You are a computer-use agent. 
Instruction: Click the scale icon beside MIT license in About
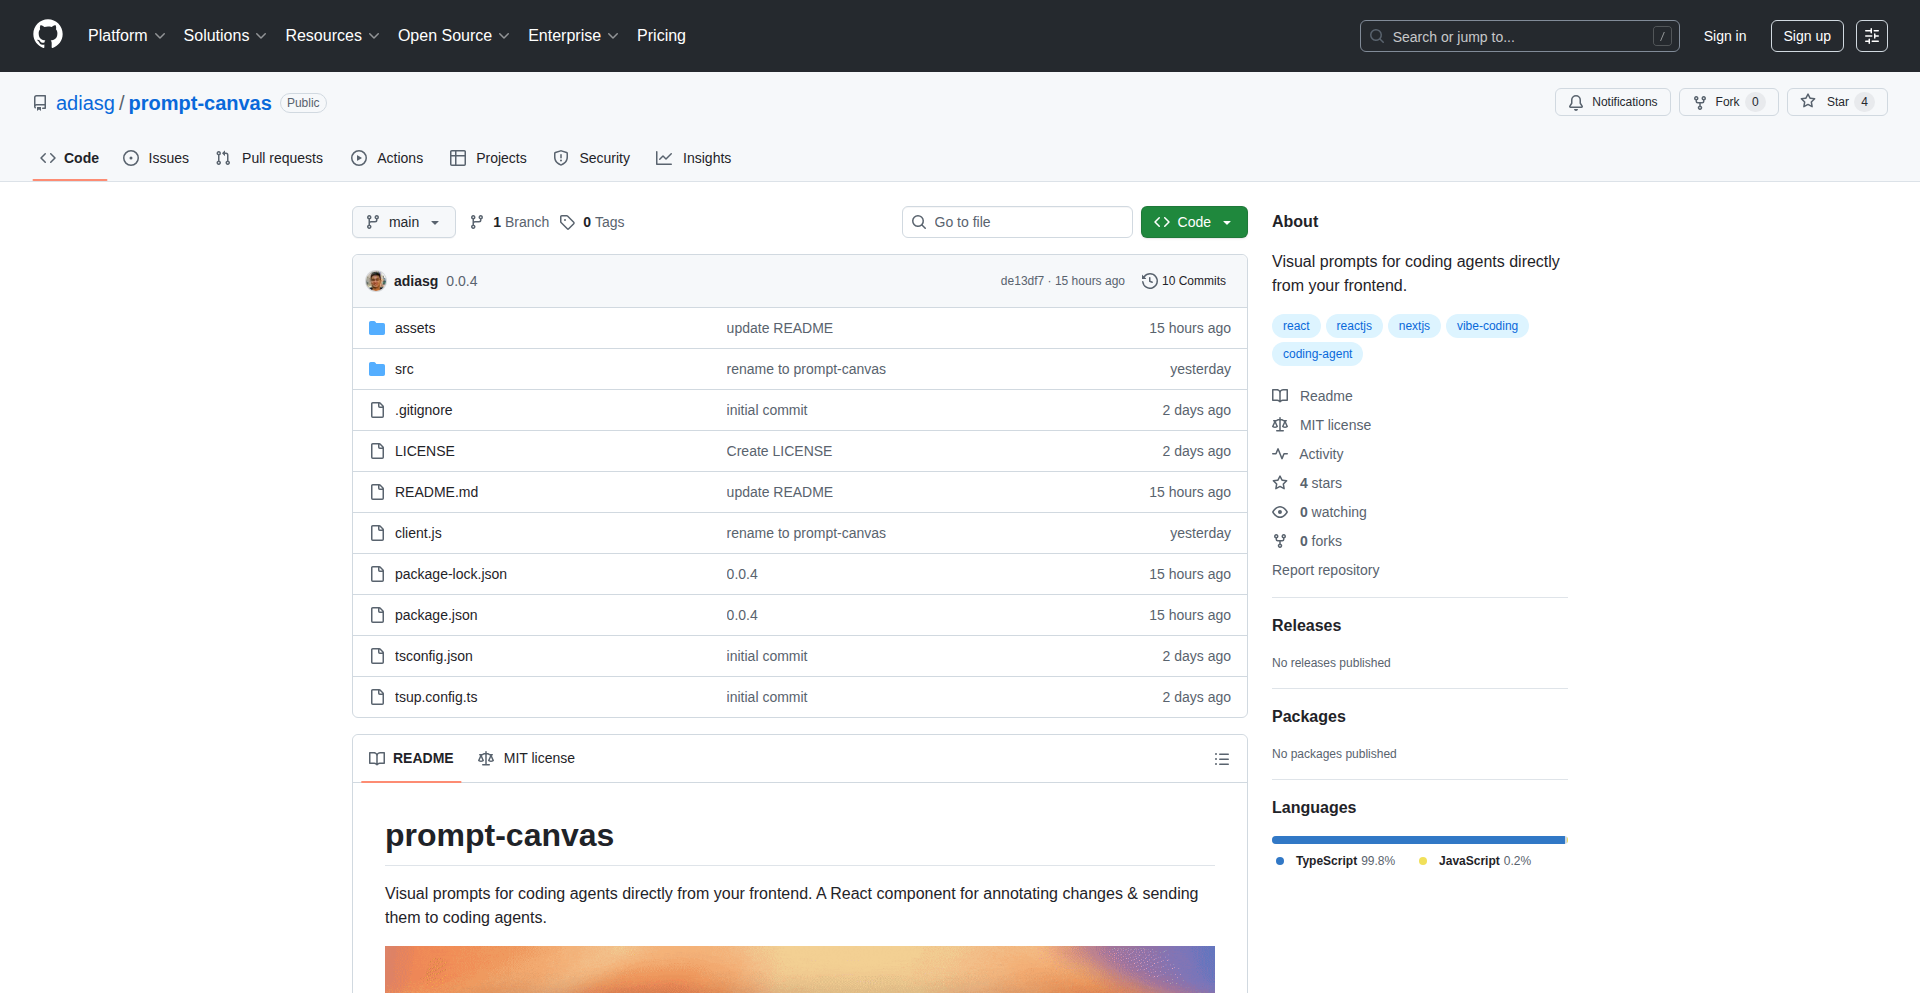[x=1280, y=425]
